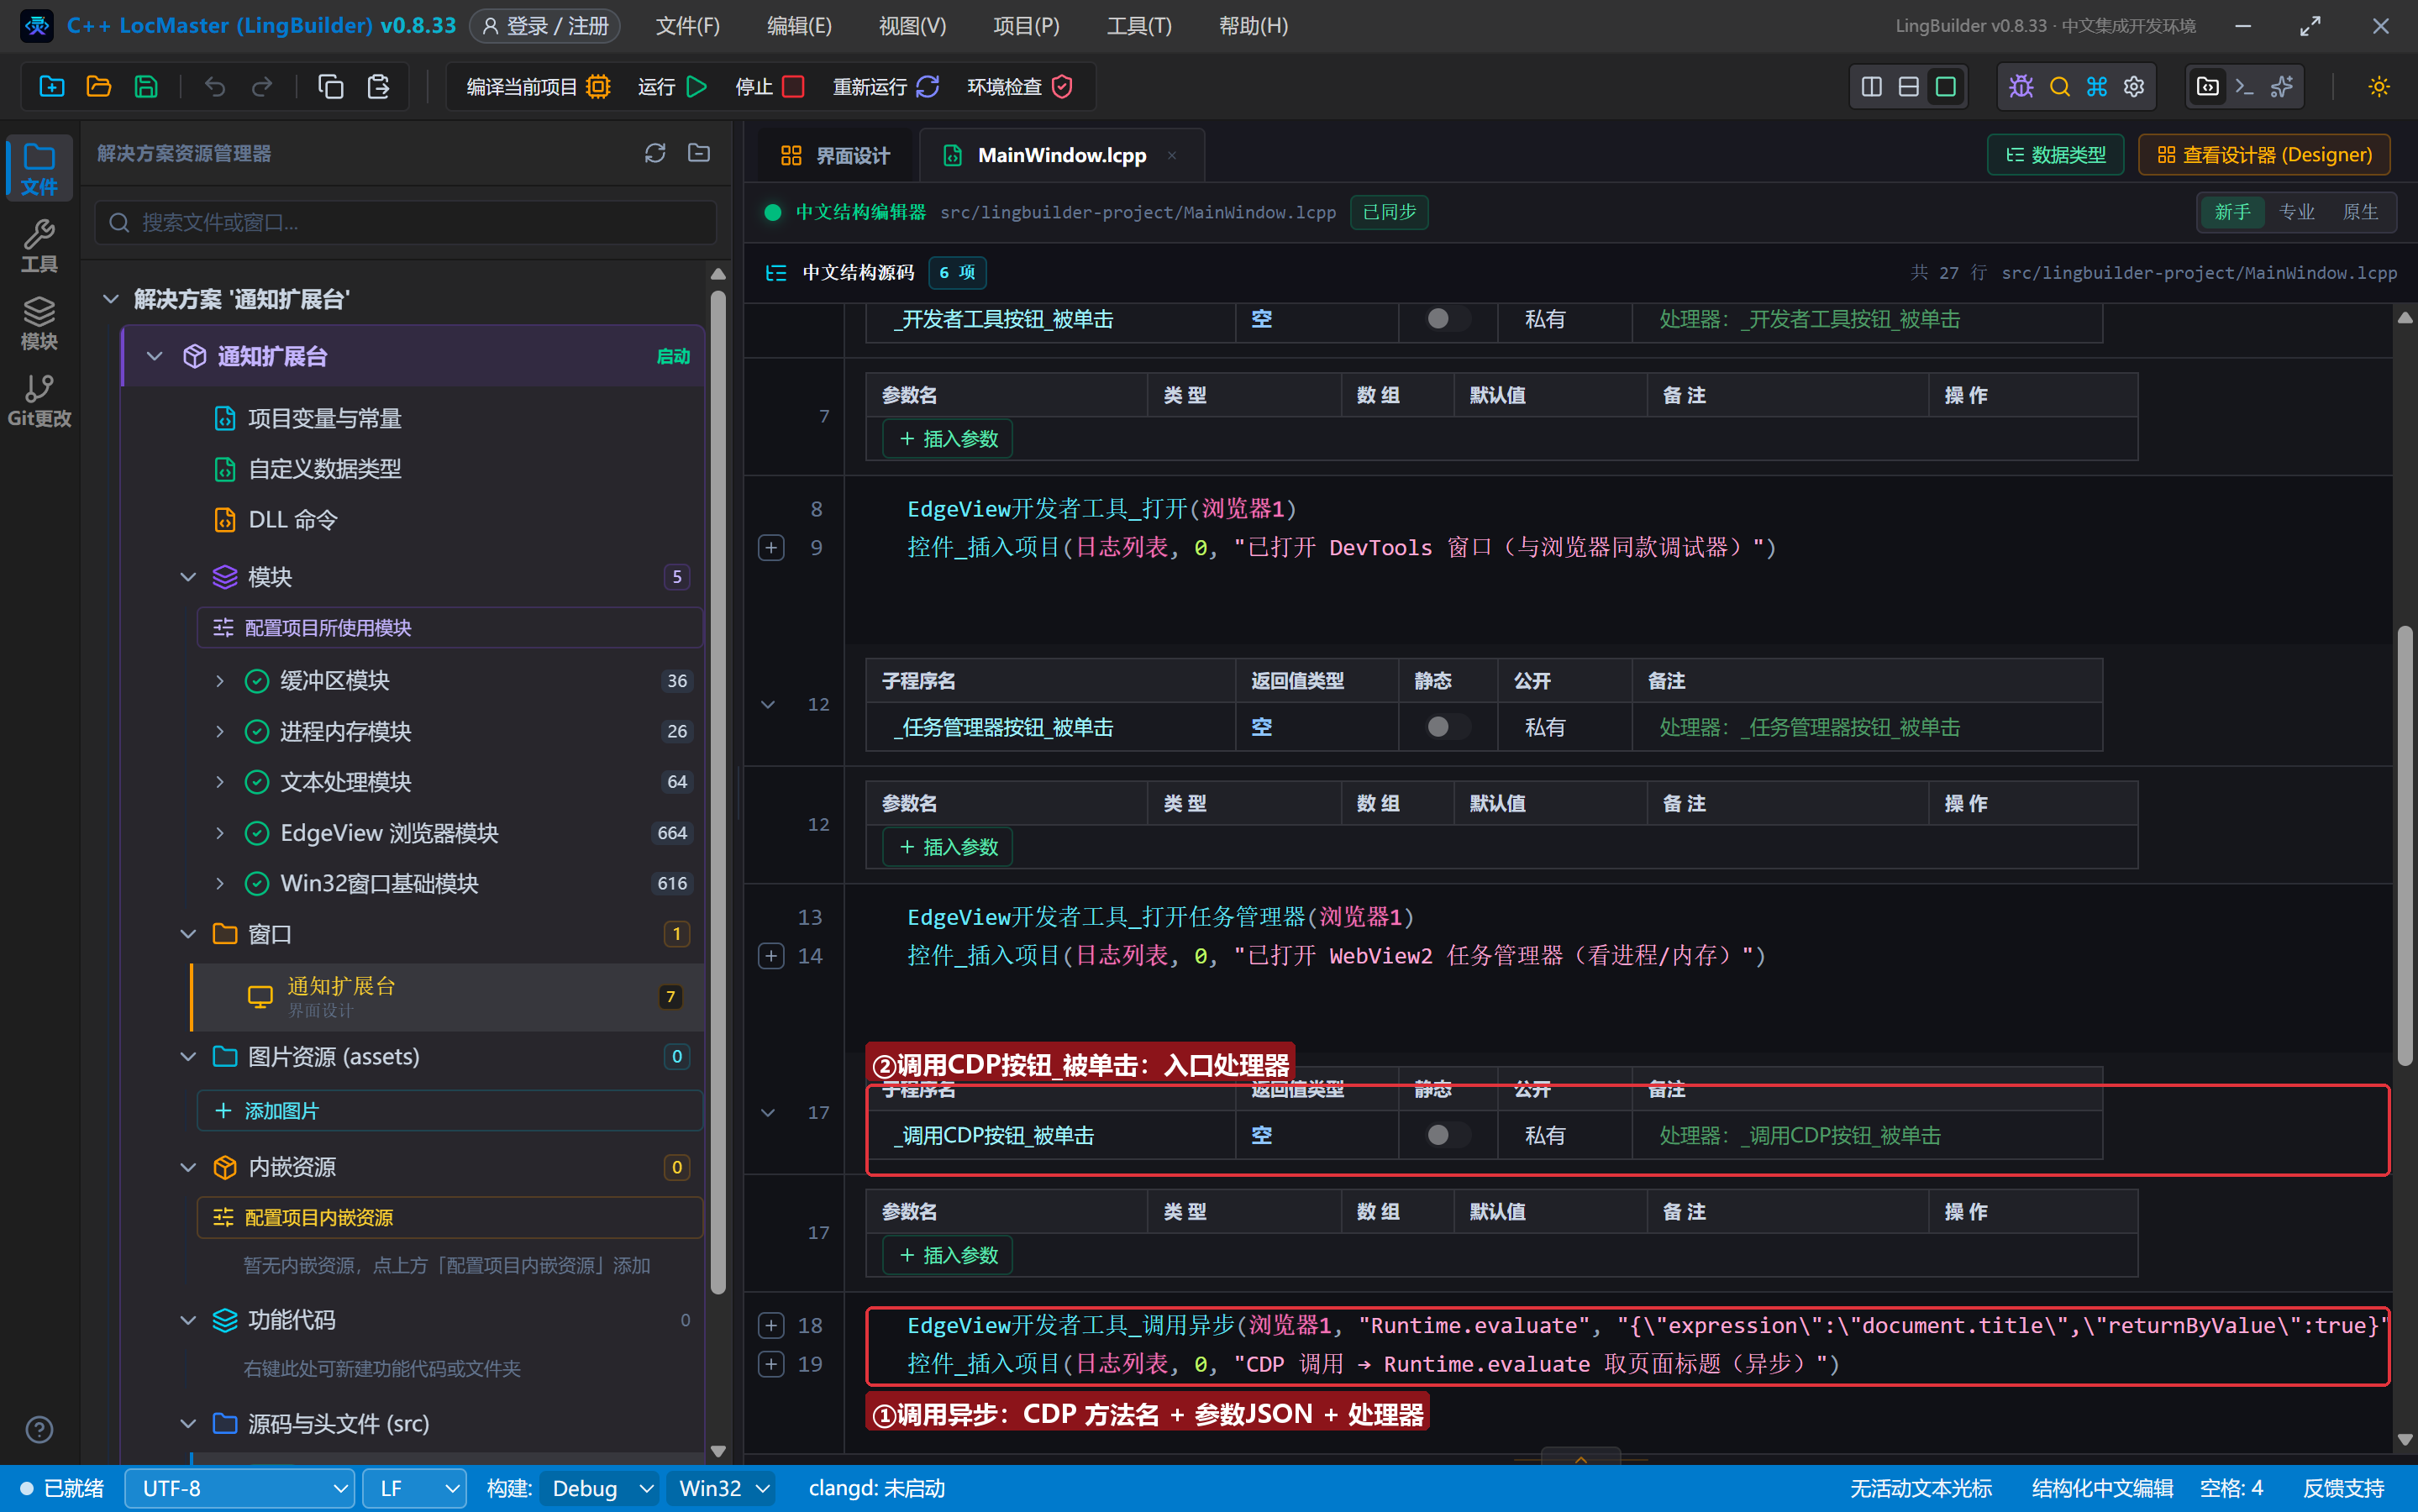The height and width of the screenshot is (1512, 2418).
Task: Click the 查看设计器 (Designer) button
Action: click(2264, 155)
